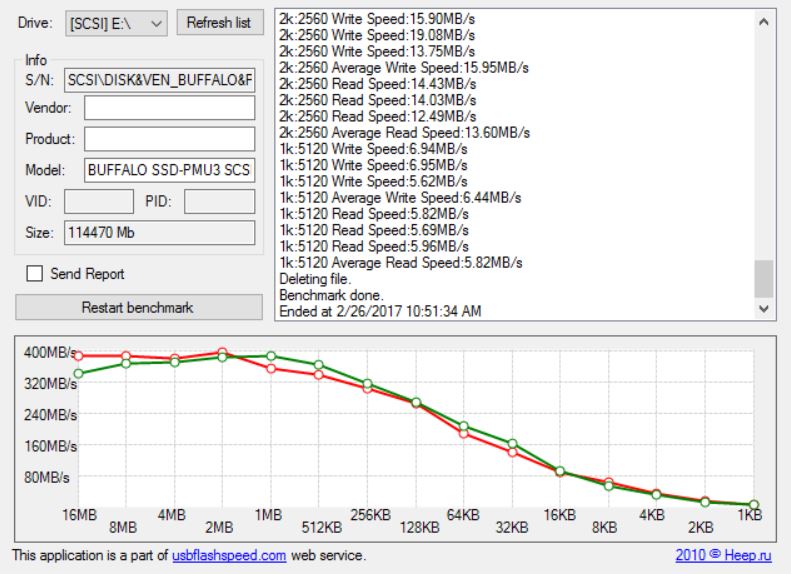Focus the empty Product text field
Viewport: 791px width, 574px height.
point(169,139)
